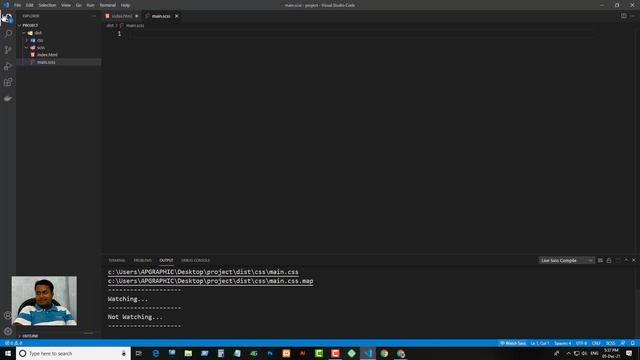Switch to the DEBUG CONSOLE panel tab
This screenshot has width=640, height=360.
[196, 260]
